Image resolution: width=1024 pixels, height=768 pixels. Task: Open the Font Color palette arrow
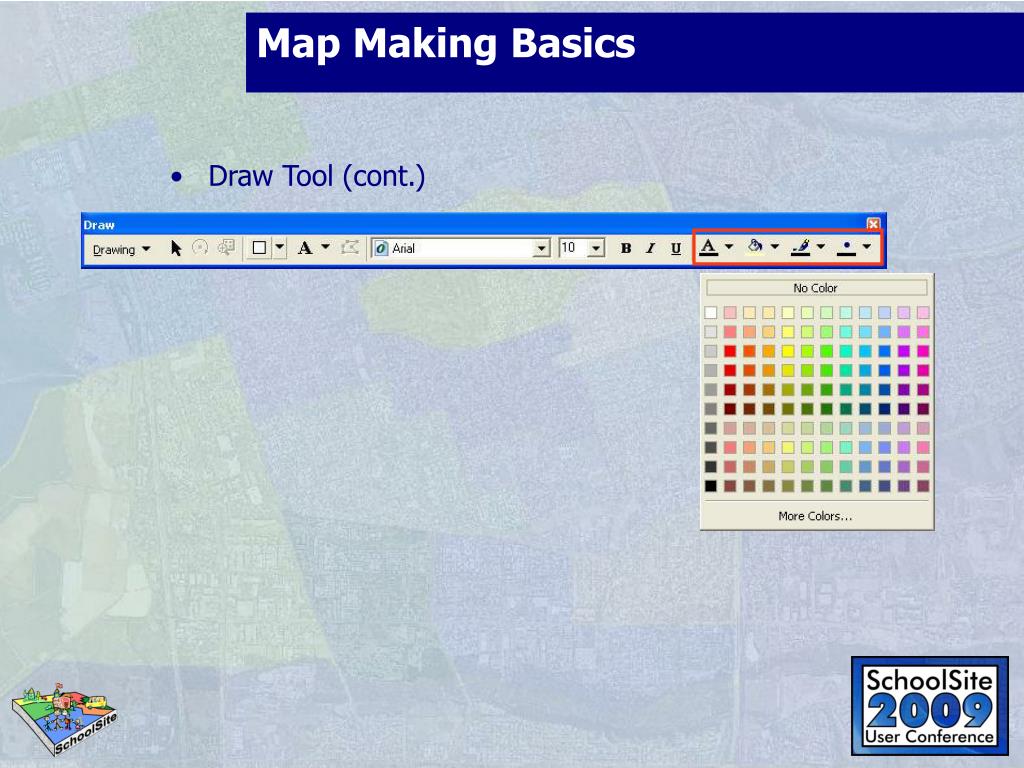pos(729,247)
